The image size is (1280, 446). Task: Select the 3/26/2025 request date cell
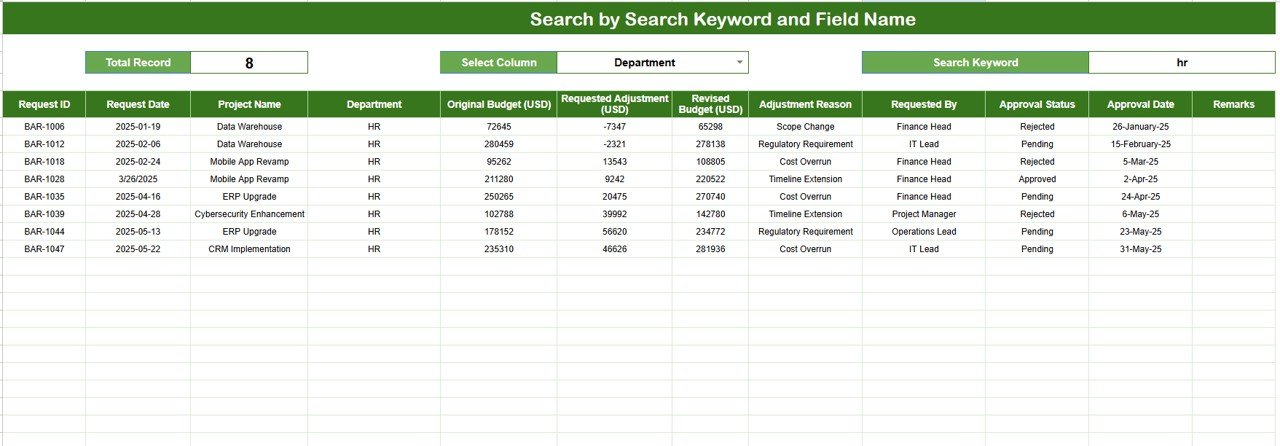point(138,179)
